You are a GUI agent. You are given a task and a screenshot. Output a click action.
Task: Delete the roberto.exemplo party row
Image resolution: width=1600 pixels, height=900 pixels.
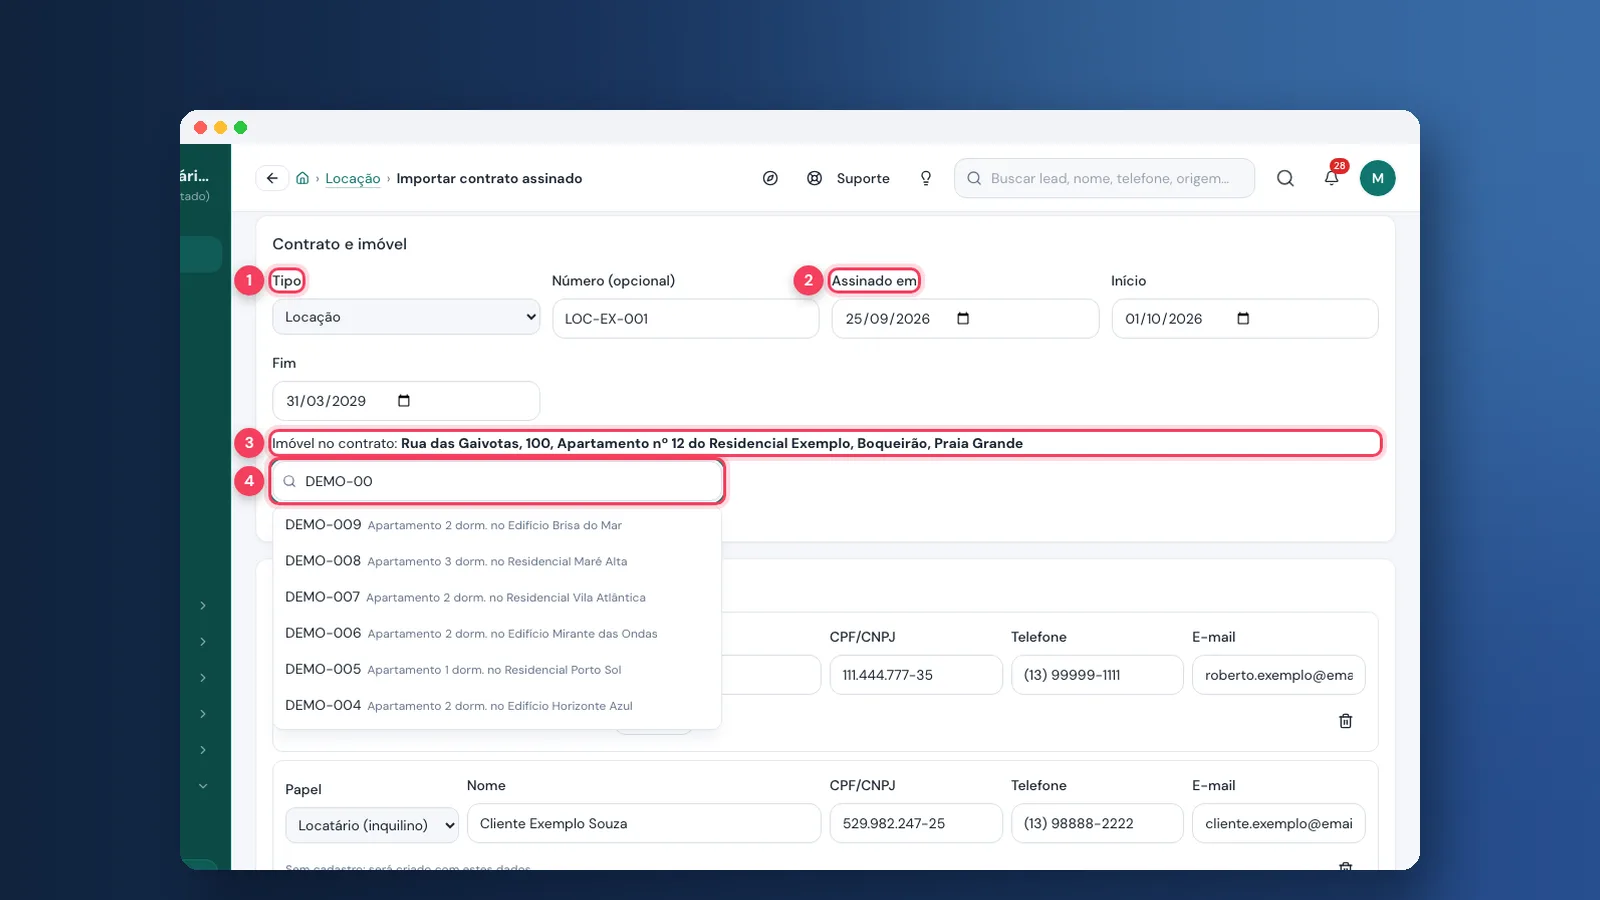tap(1346, 721)
